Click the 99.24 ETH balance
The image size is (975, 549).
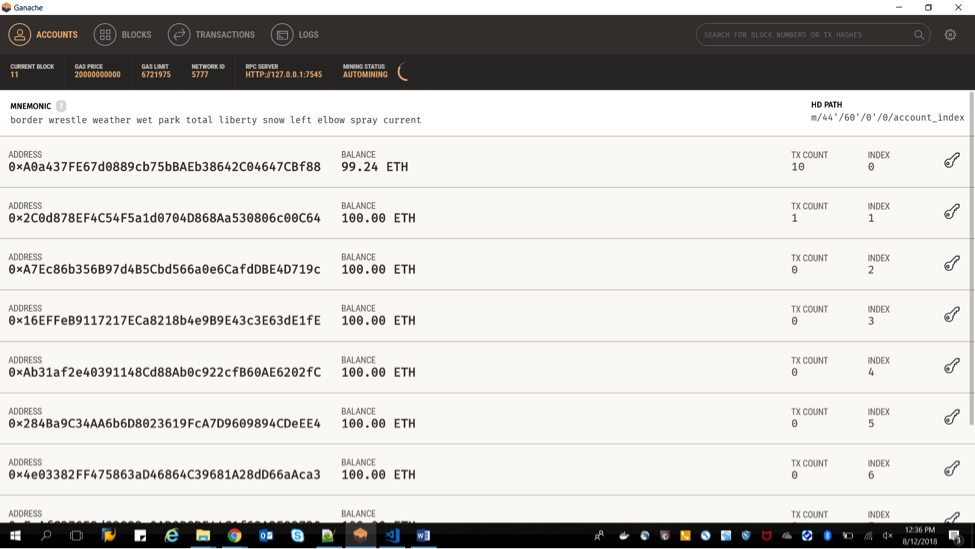pyautogui.click(x=374, y=167)
